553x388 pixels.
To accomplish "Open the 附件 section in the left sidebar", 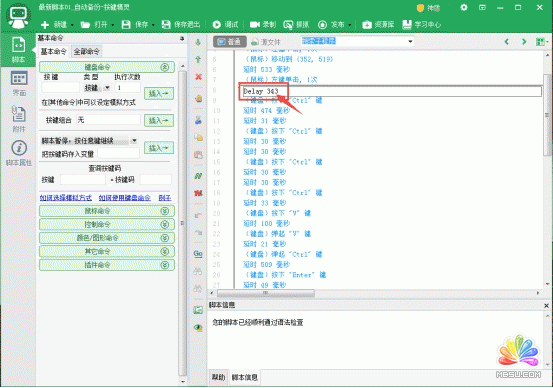I will click(19, 119).
